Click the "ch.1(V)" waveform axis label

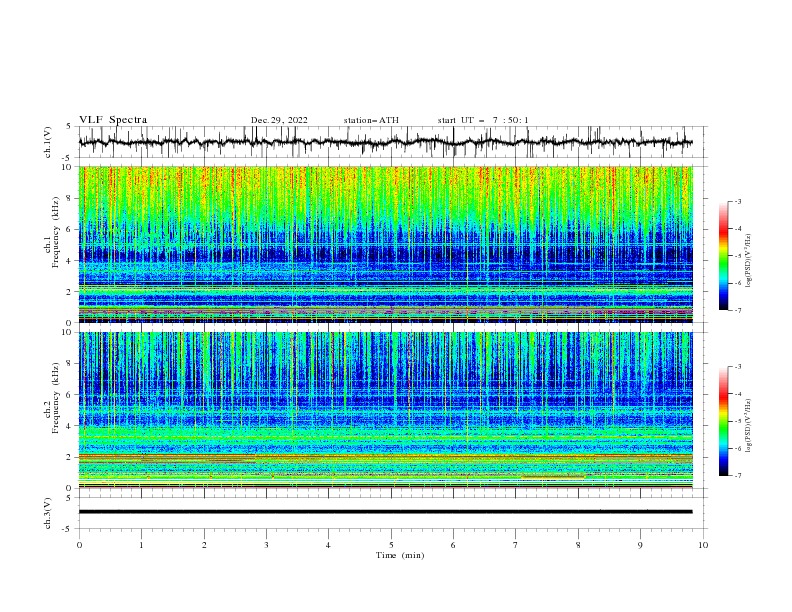(48, 142)
